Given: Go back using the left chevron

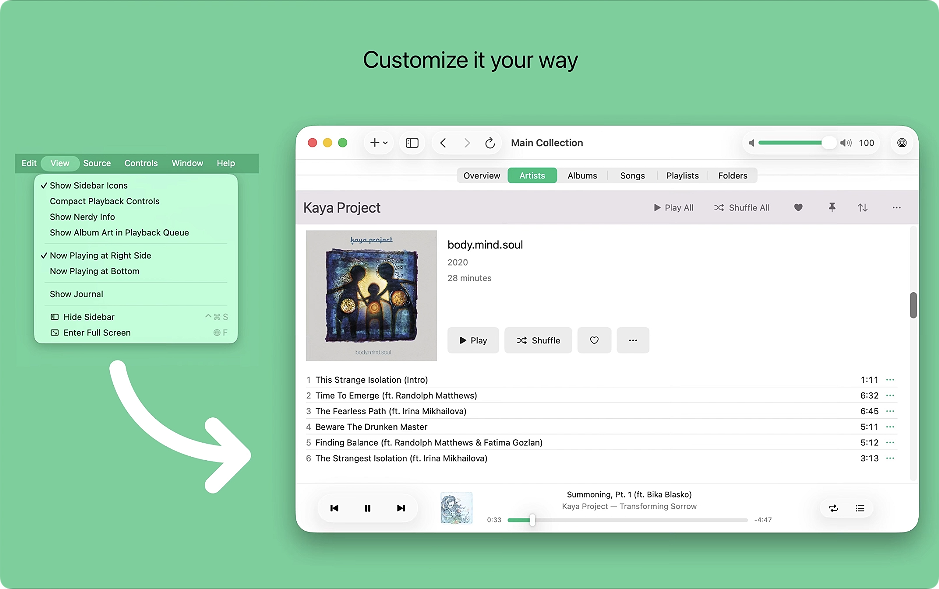Looking at the screenshot, I should click(x=443, y=143).
